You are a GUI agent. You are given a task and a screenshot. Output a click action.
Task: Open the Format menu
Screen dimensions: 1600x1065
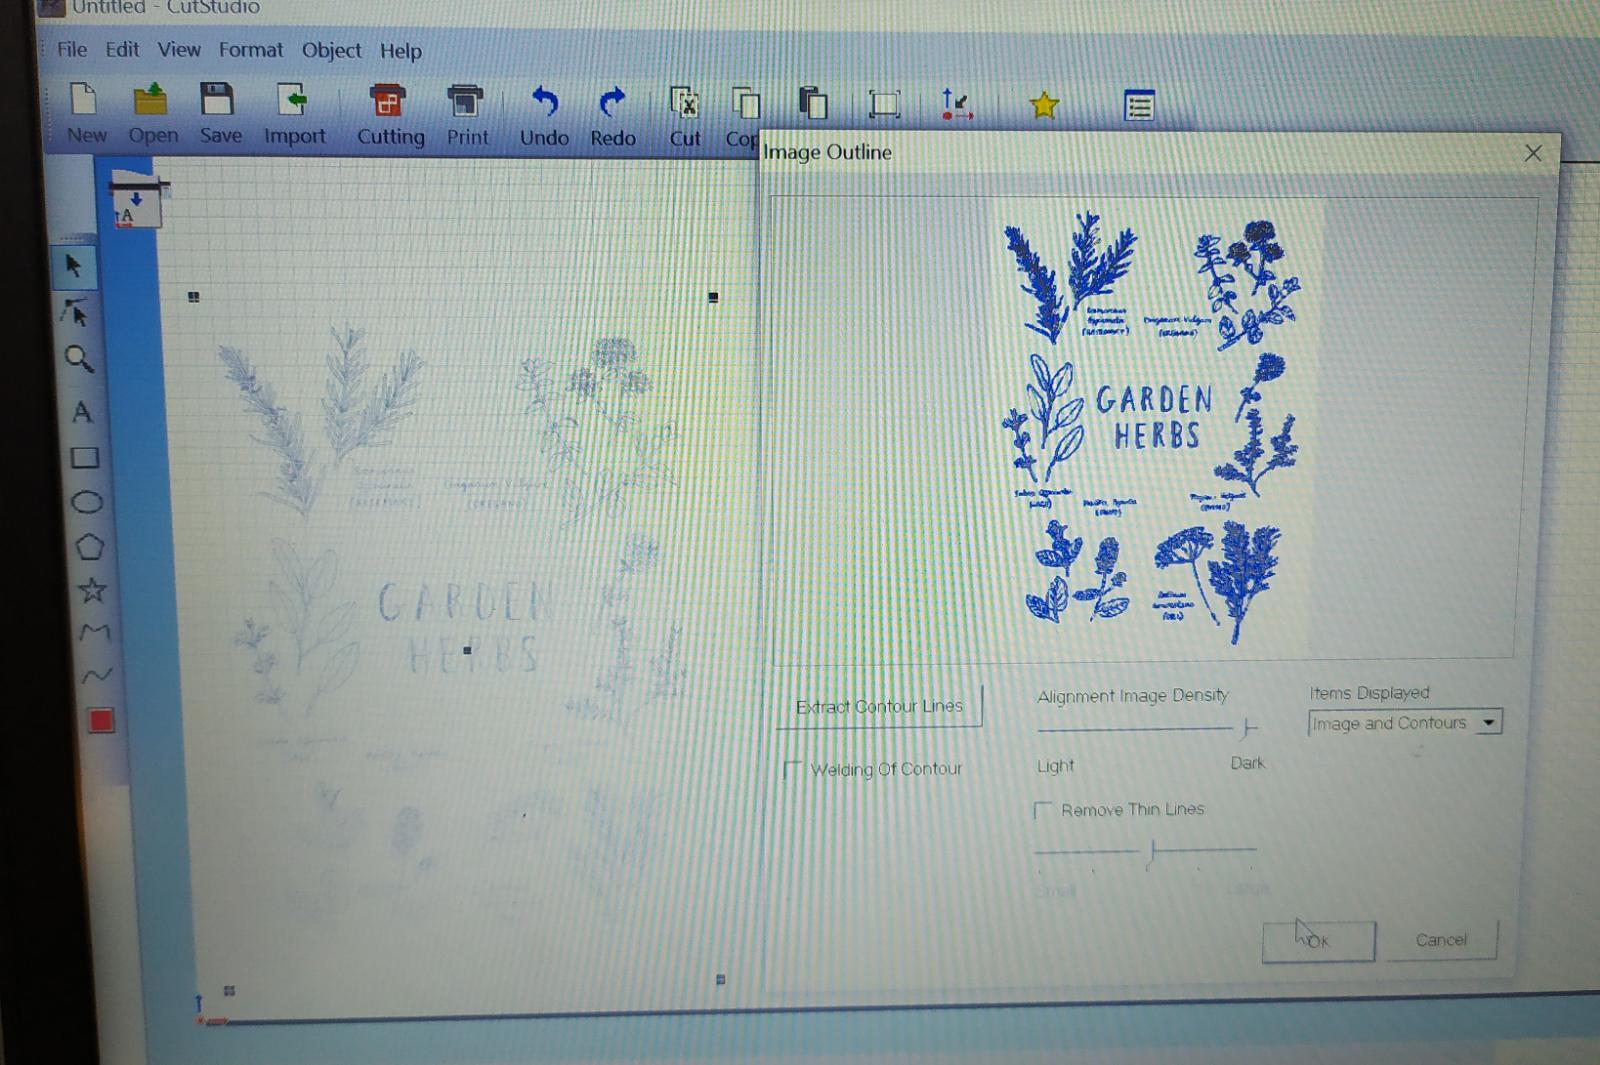251,50
